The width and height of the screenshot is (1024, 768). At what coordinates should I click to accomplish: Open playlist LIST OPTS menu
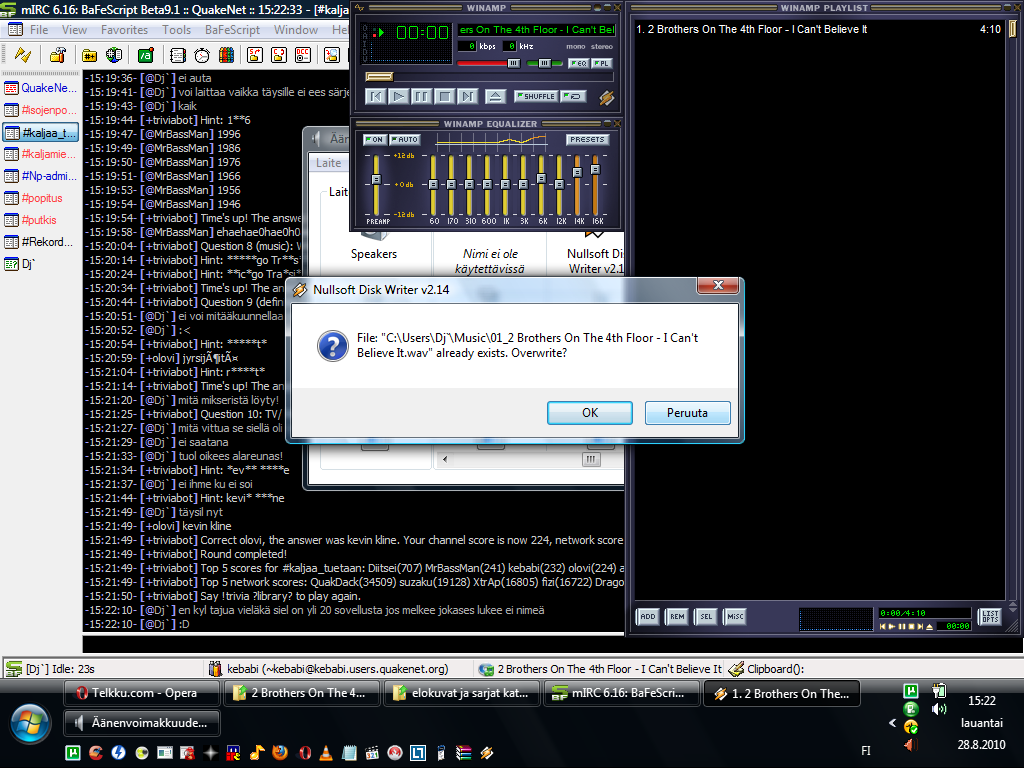tap(990, 616)
